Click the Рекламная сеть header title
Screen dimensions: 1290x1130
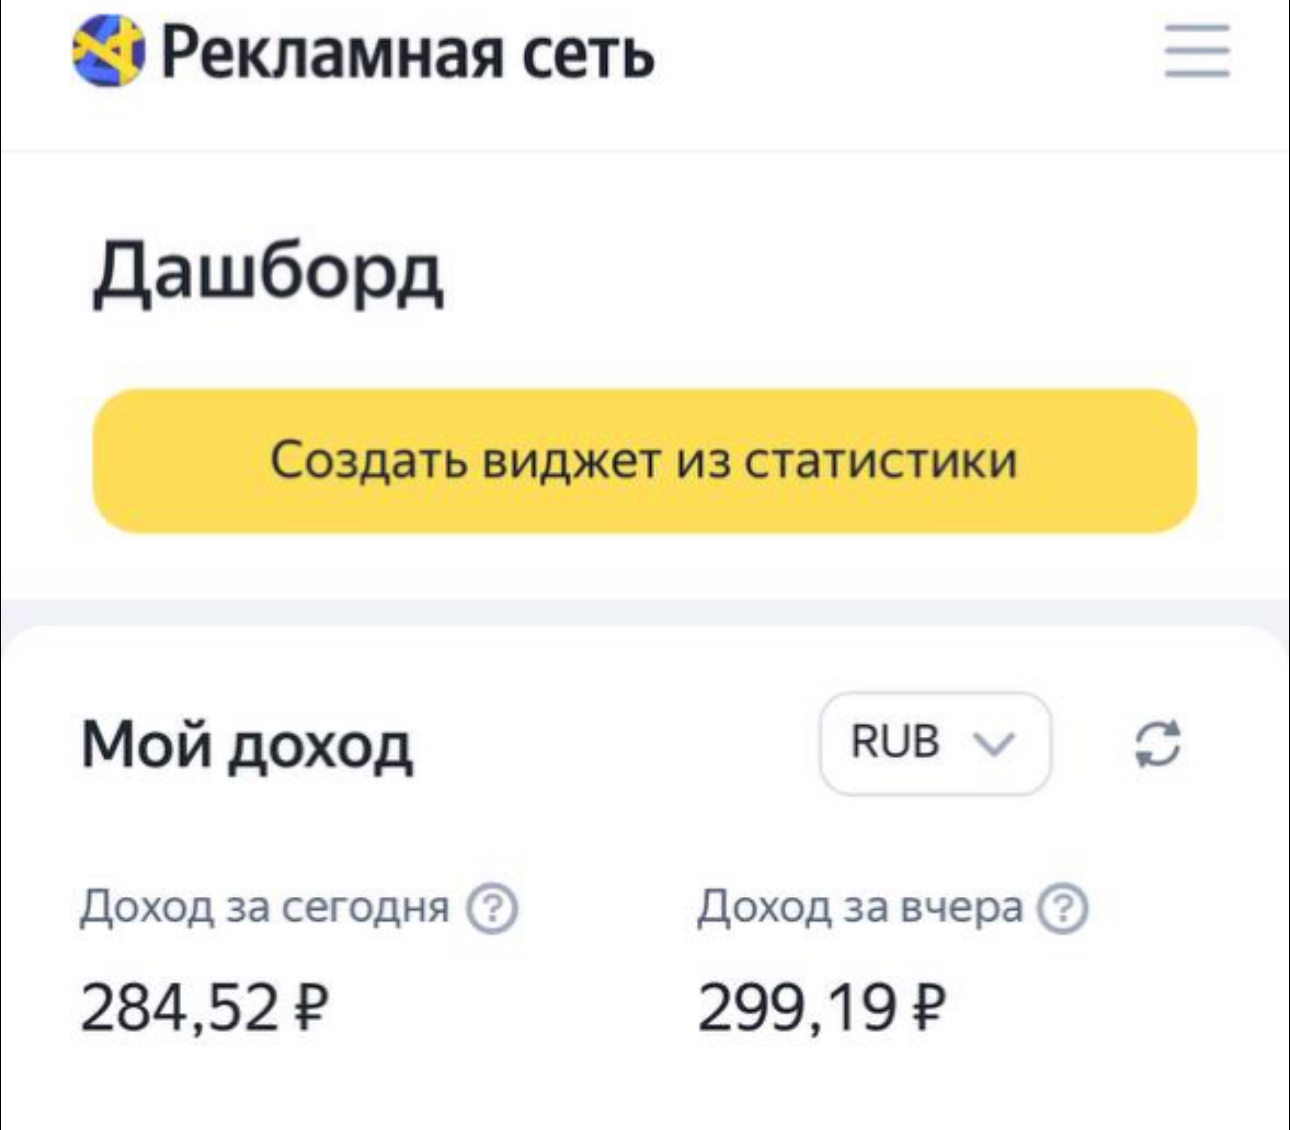[x=407, y=53]
